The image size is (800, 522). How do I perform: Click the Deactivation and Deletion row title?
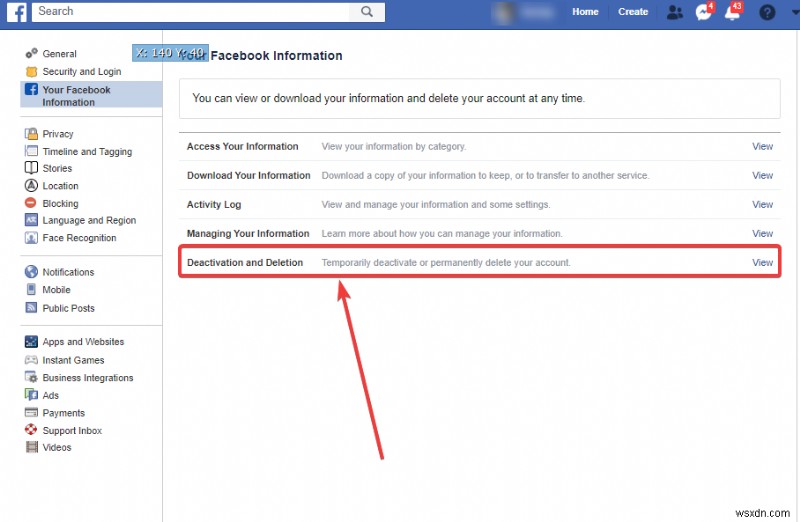pyautogui.click(x=245, y=263)
